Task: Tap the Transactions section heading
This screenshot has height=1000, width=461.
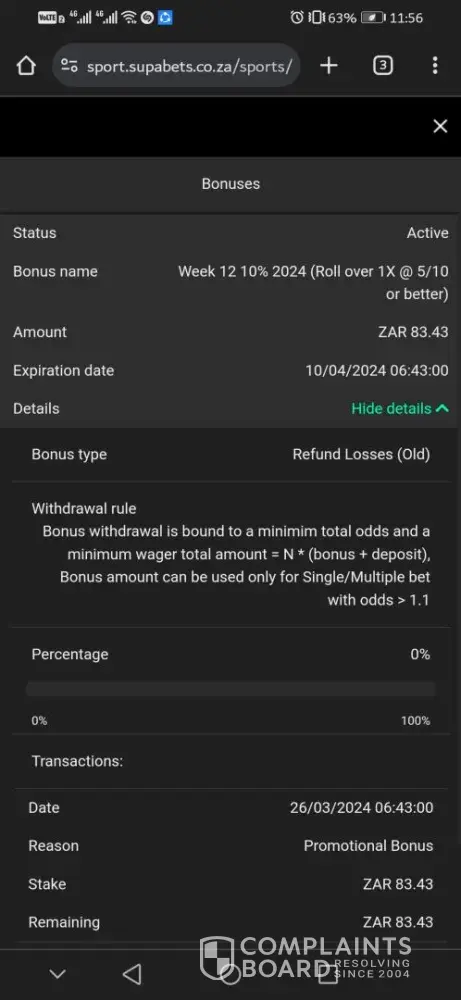Action: click(x=77, y=761)
